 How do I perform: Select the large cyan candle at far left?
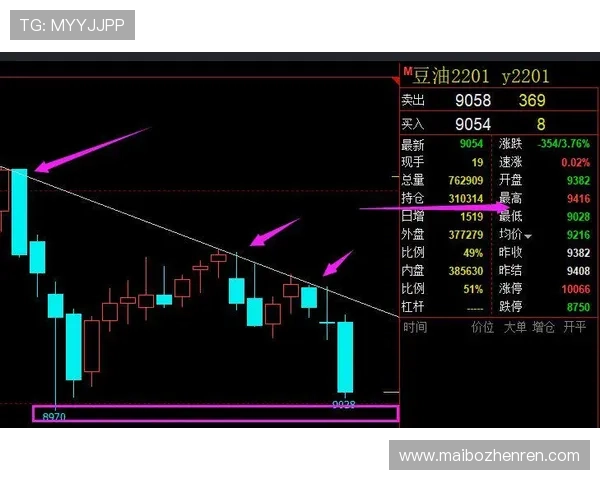point(19,212)
